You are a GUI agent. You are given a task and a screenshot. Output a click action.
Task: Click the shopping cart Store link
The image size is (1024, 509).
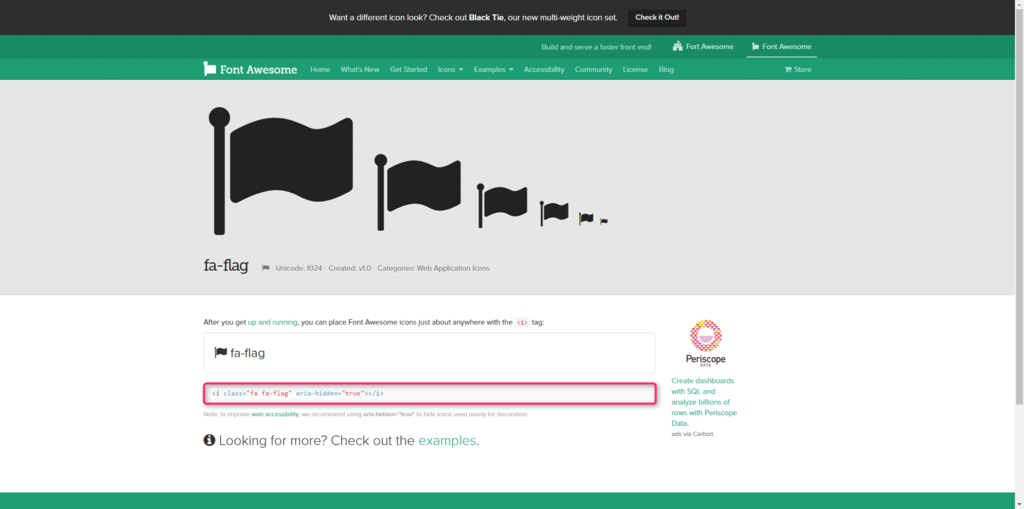pos(797,69)
